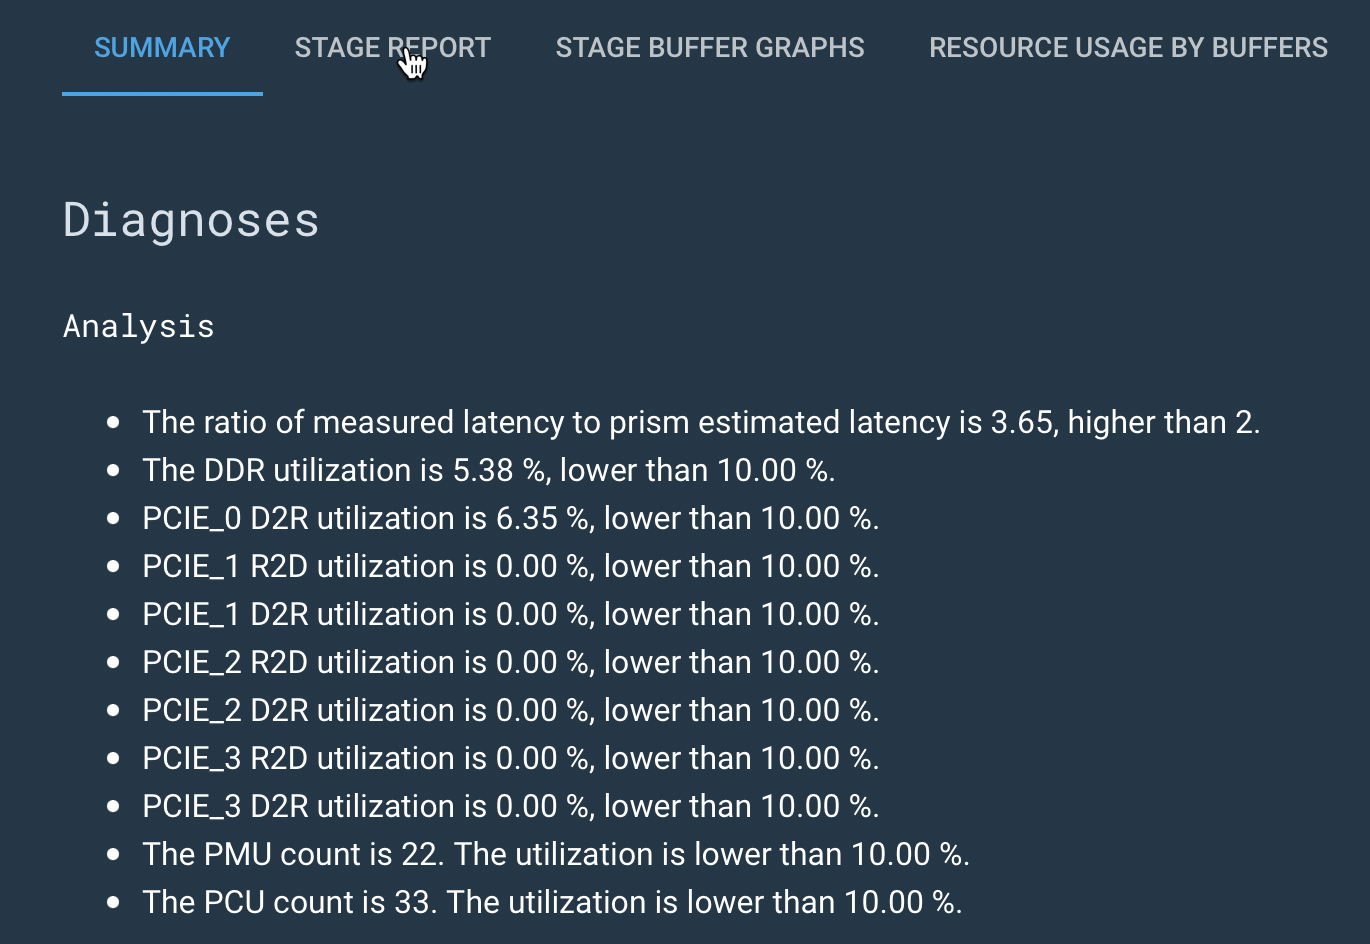Select the PCIE_3 R2D utilization line
This screenshot has height=944, width=1370.
510,759
